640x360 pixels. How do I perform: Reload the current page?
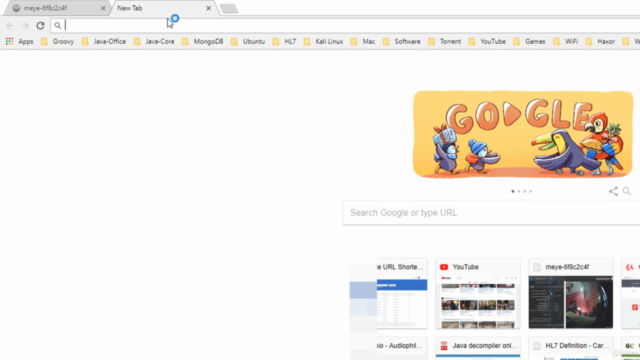(40, 25)
